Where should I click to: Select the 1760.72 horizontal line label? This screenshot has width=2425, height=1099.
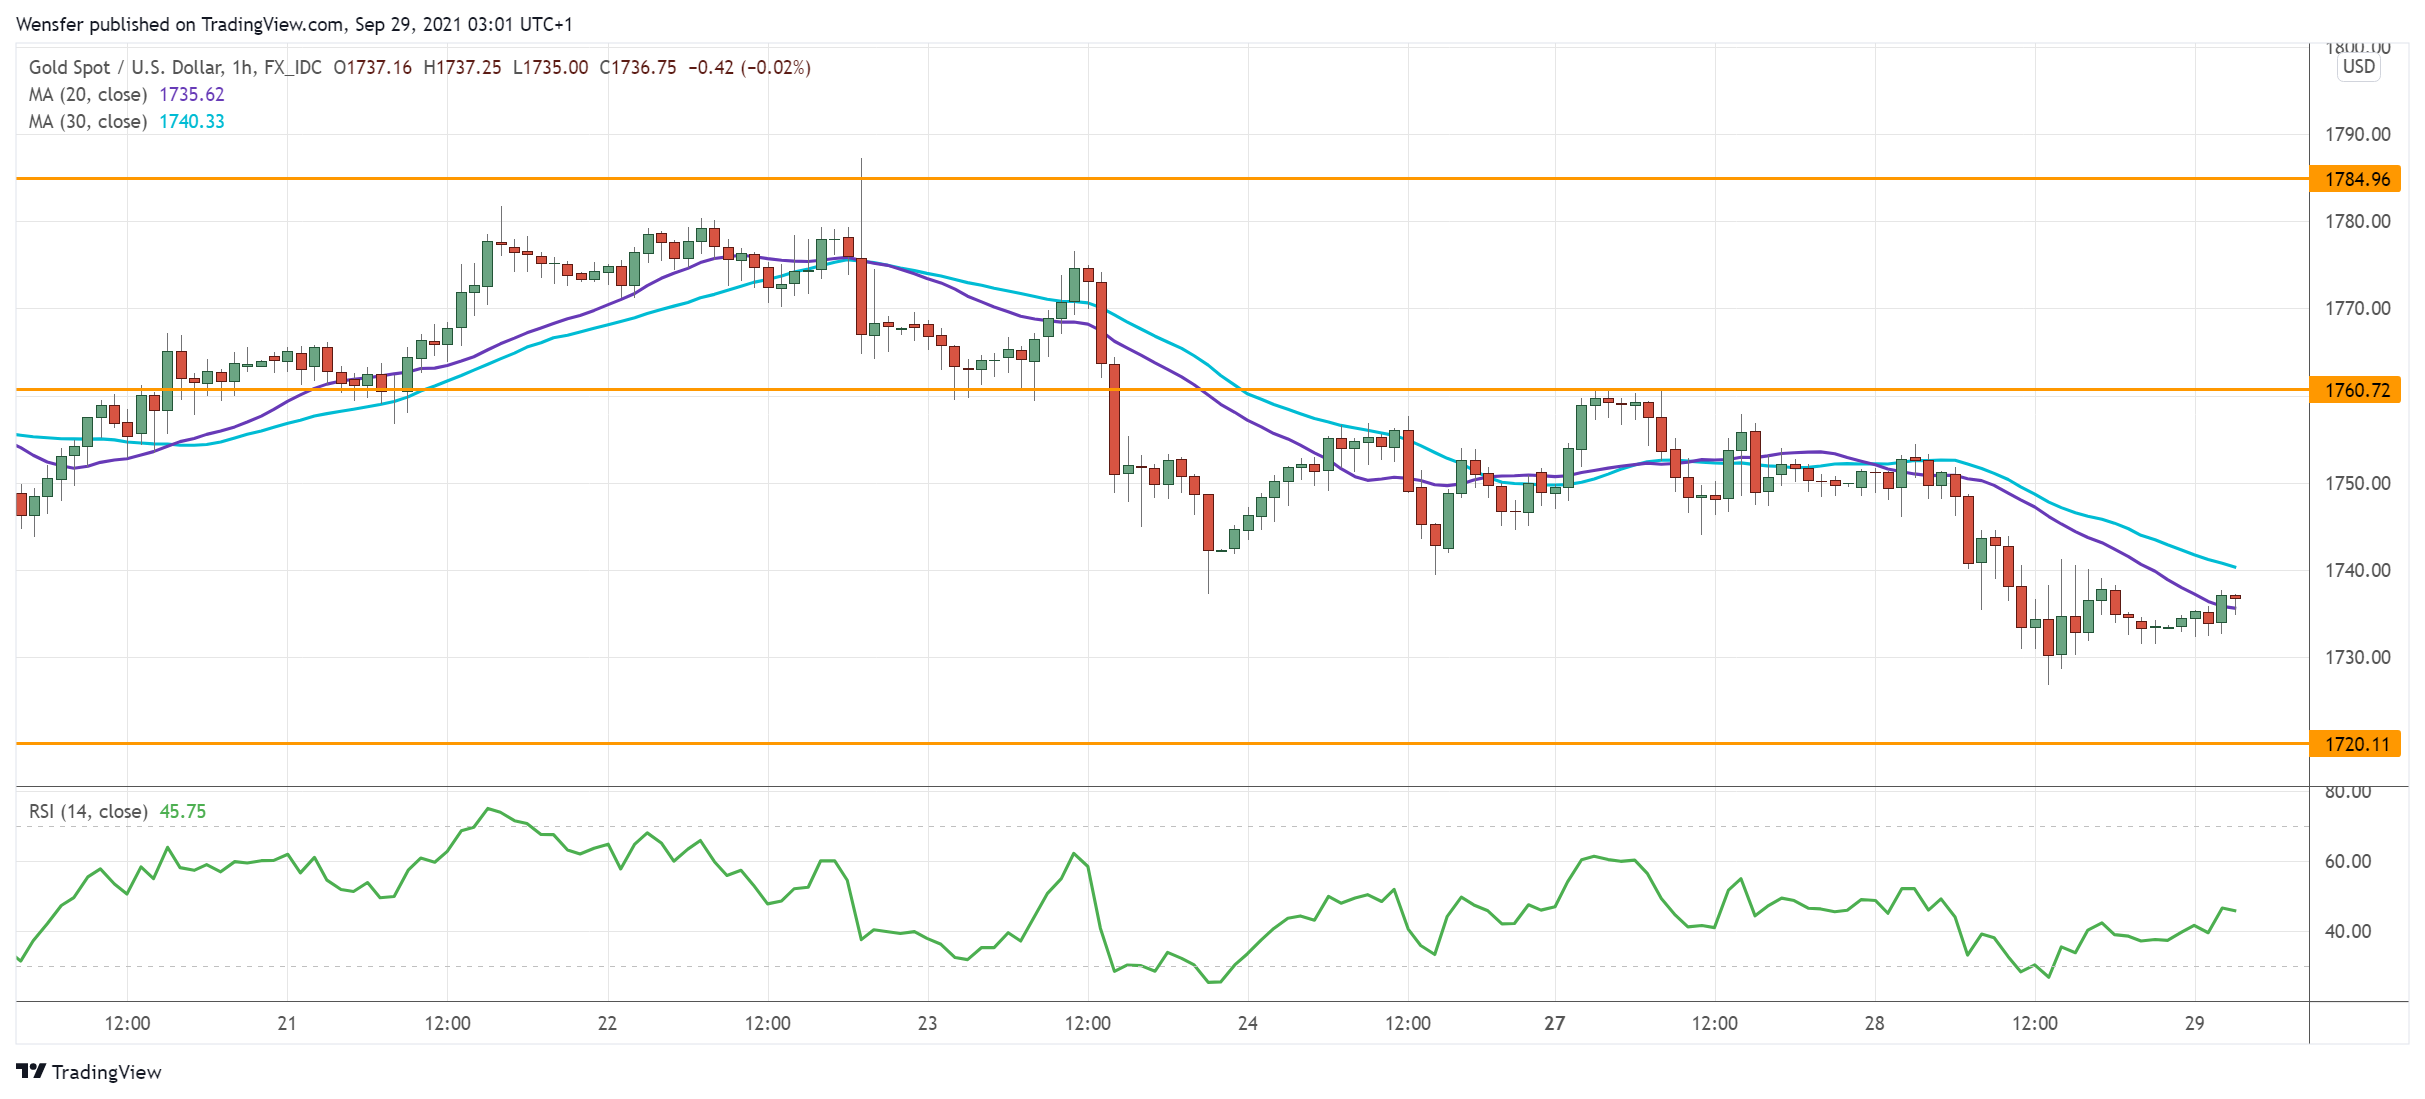pyautogui.click(x=2356, y=390)
